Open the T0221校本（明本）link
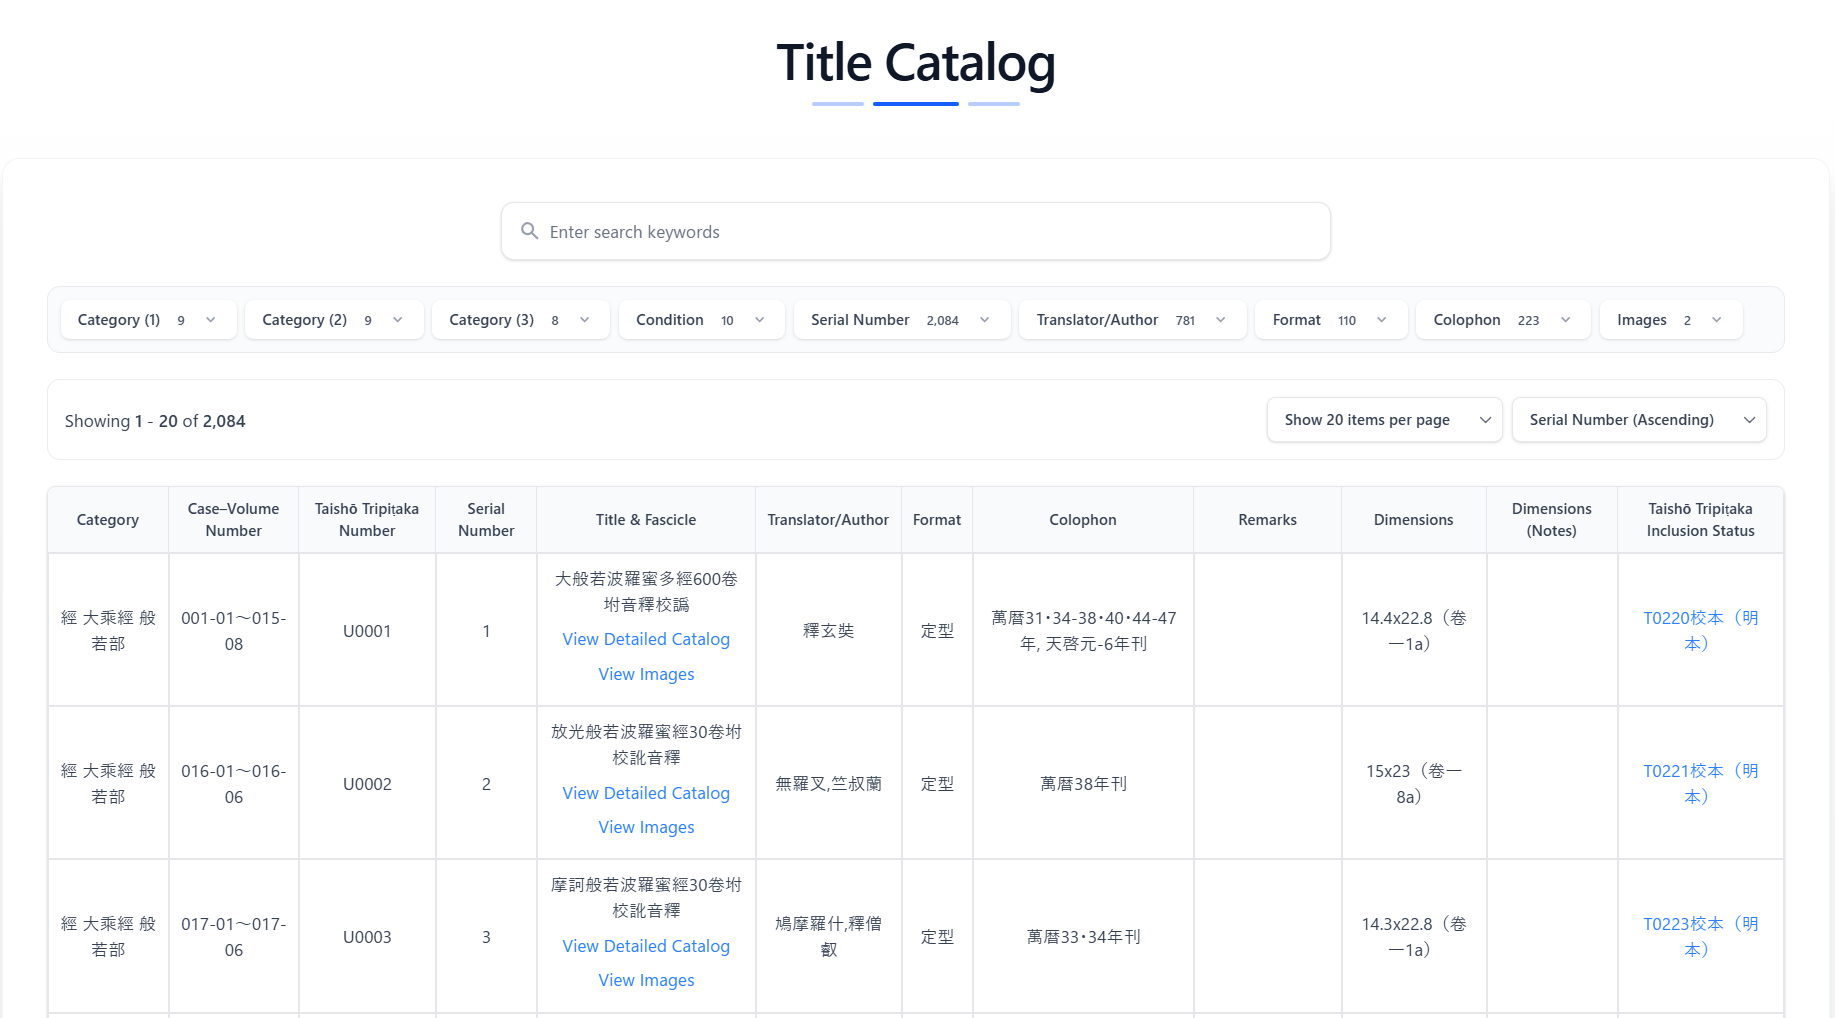The image size is (1835, 1018). coord(1700,783)
